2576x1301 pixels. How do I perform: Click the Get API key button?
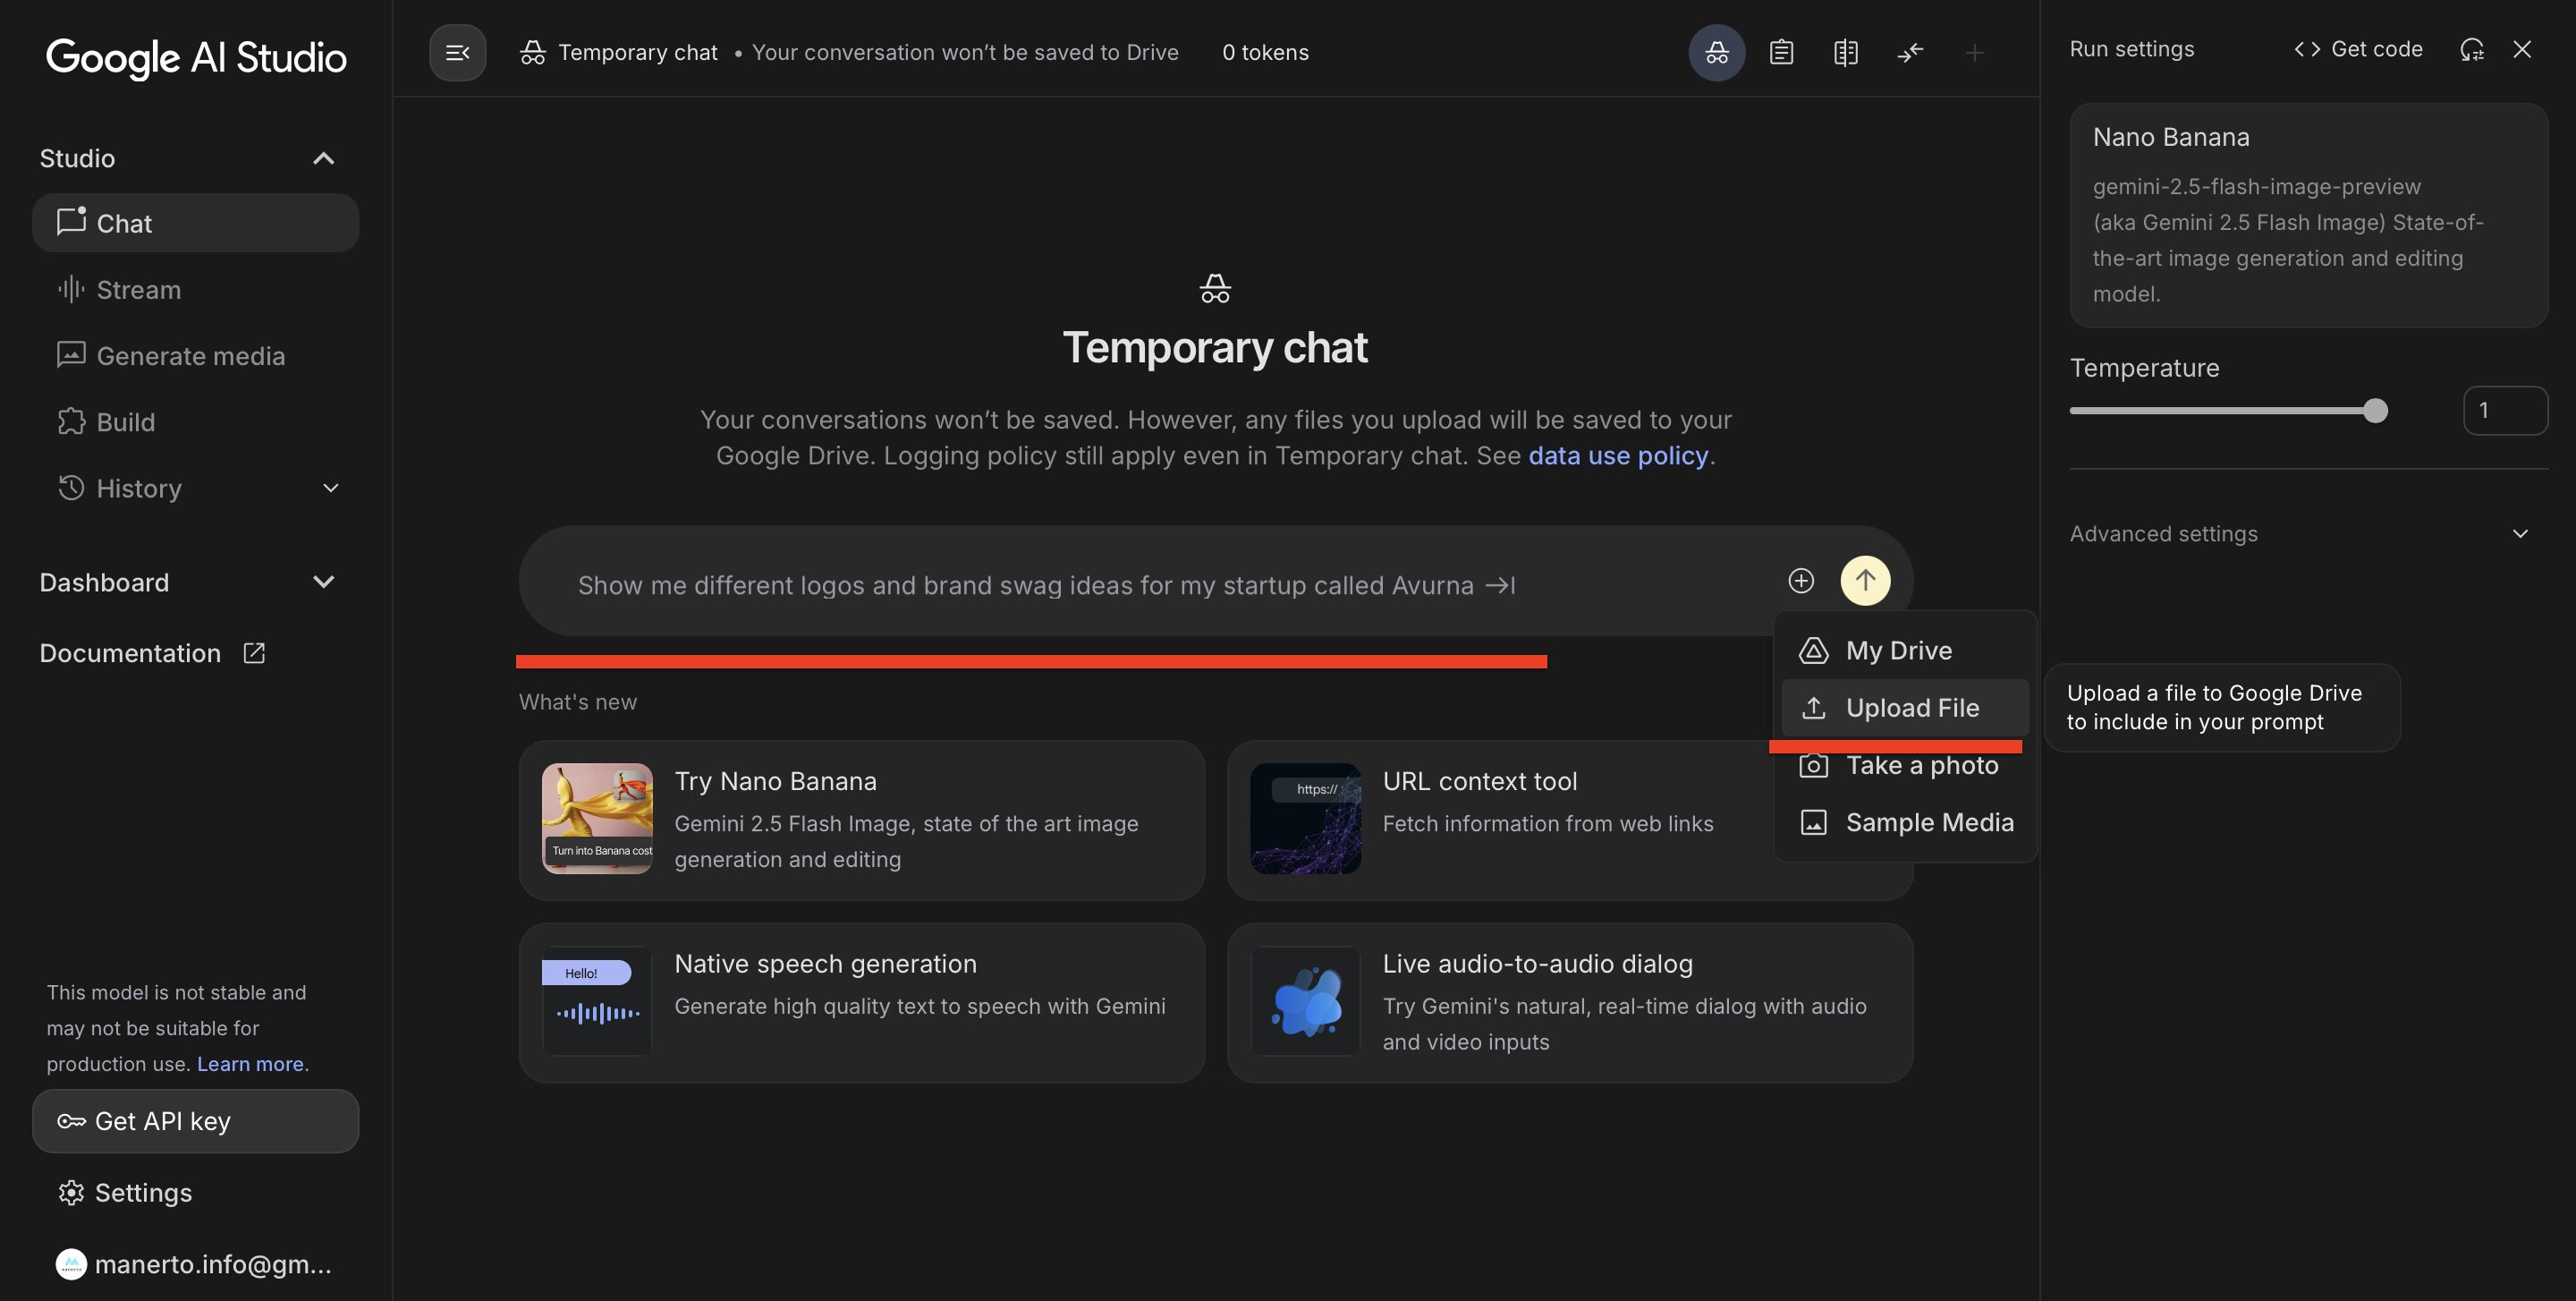click(x=195, y=1121)
